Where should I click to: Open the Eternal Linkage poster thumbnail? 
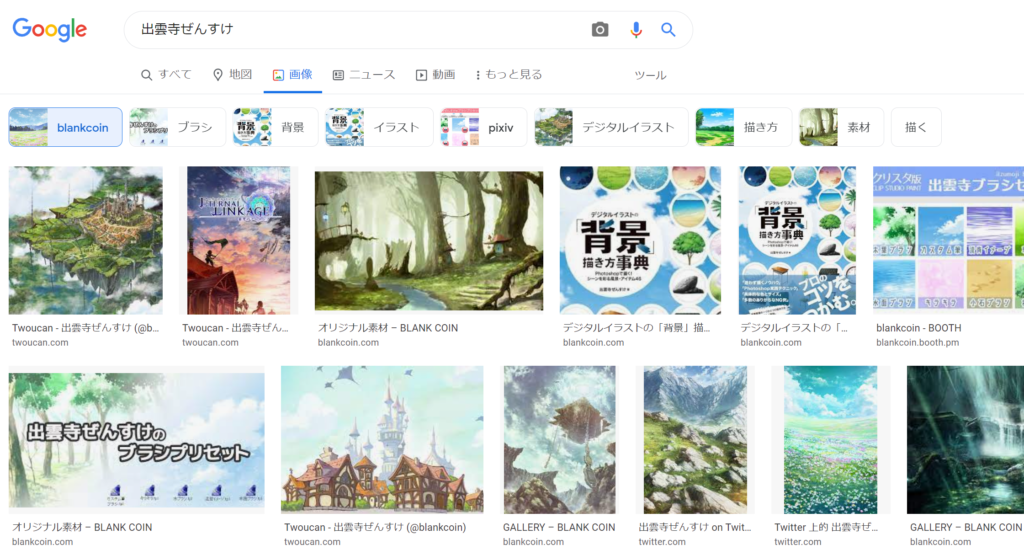tap(238, 240)
